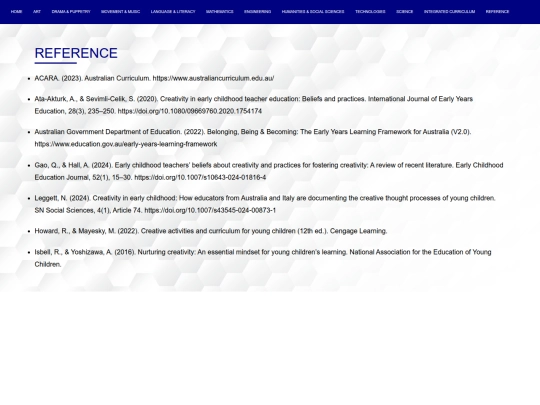This screenshot has height=405, width=540.
Task: Click the Howard & Mayesky citation
Action: click(x=211, y=231)
